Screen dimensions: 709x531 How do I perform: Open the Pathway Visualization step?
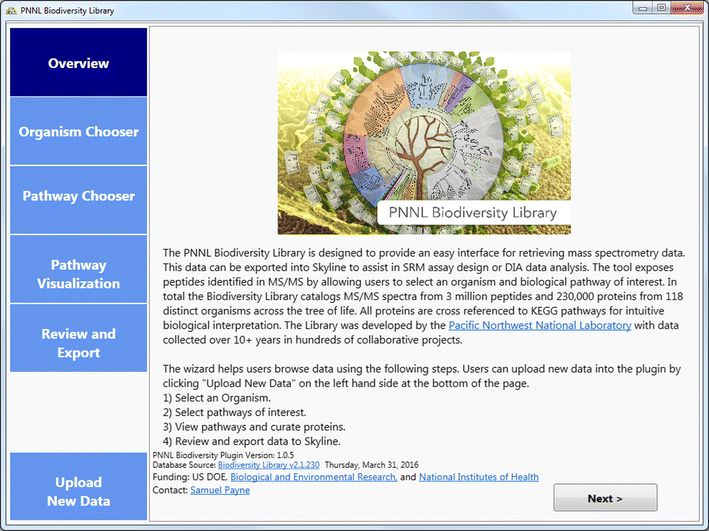coord(79,269)
